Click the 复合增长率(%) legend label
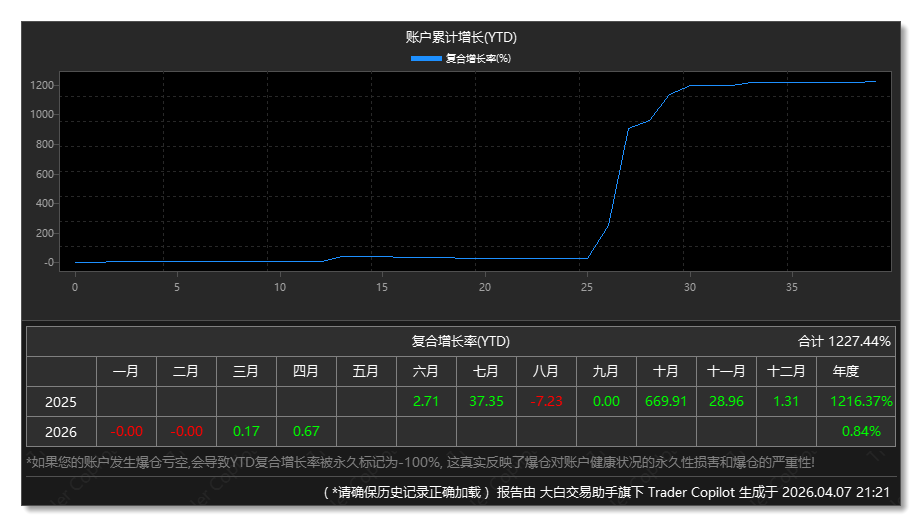This screenshot has height=531, width=920. coord(478,58)
